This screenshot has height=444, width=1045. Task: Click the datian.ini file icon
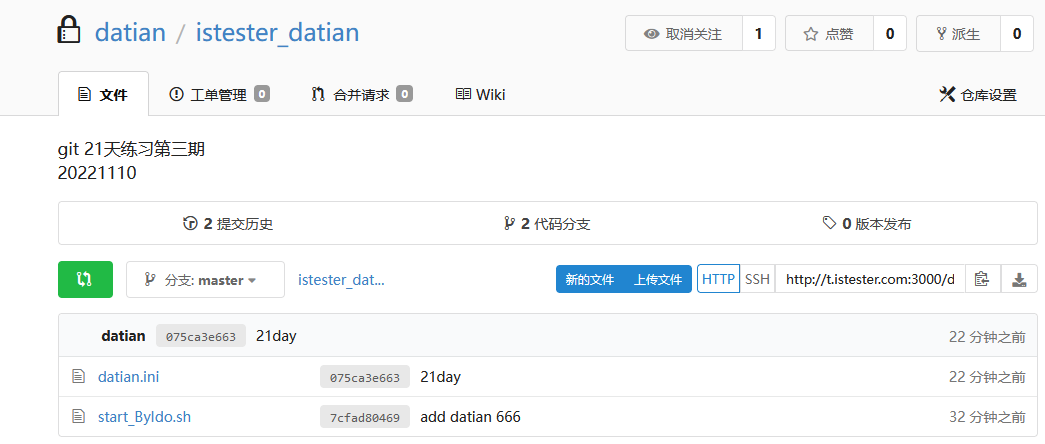[x=79, y=377]
